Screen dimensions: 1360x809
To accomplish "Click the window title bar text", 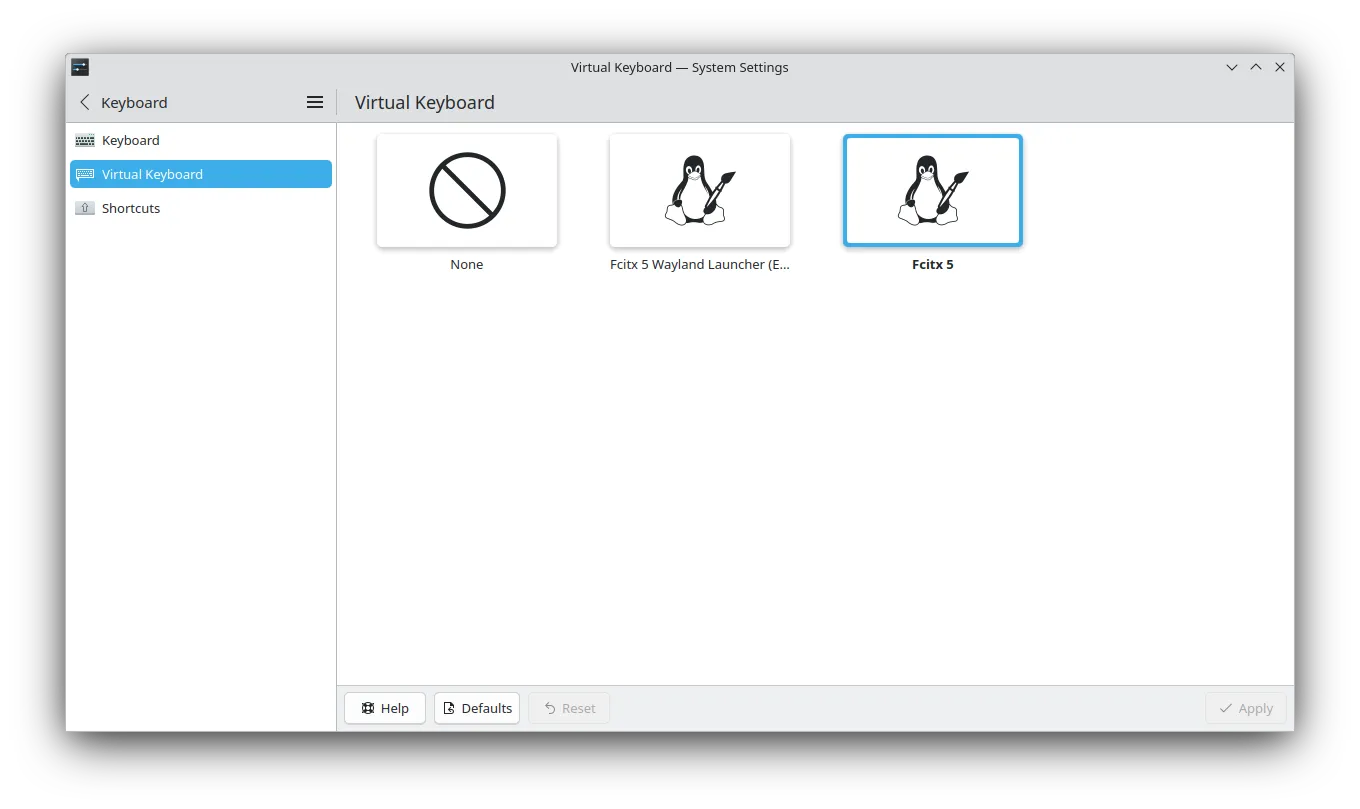I will pos(679,67).
